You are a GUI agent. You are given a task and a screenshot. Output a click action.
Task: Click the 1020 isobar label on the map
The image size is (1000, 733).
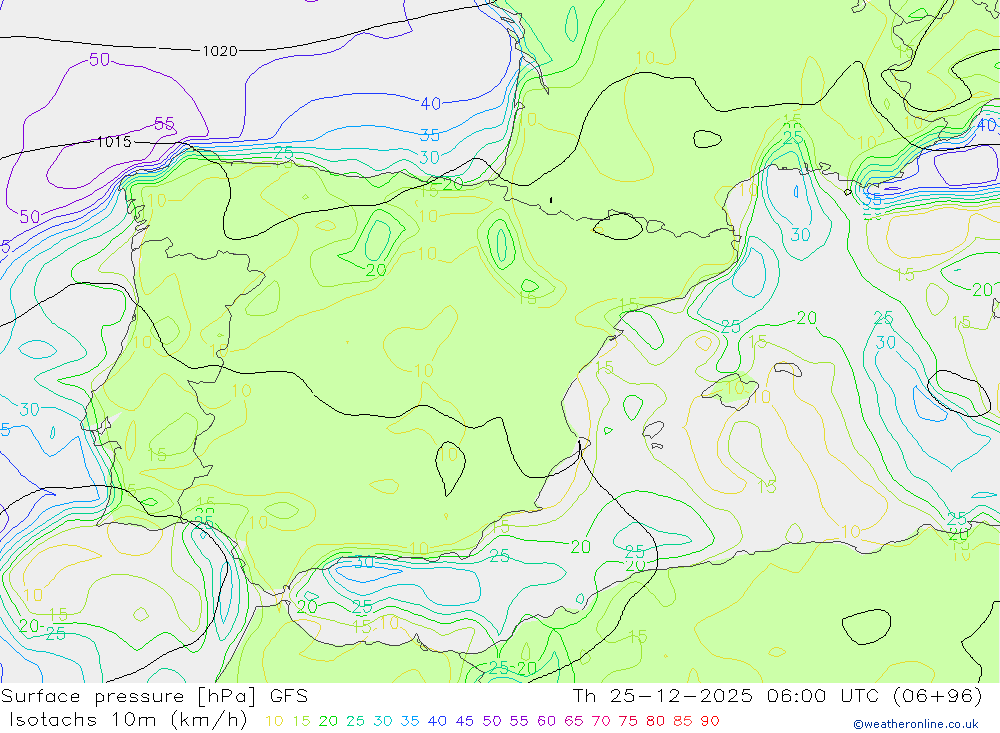220,51
